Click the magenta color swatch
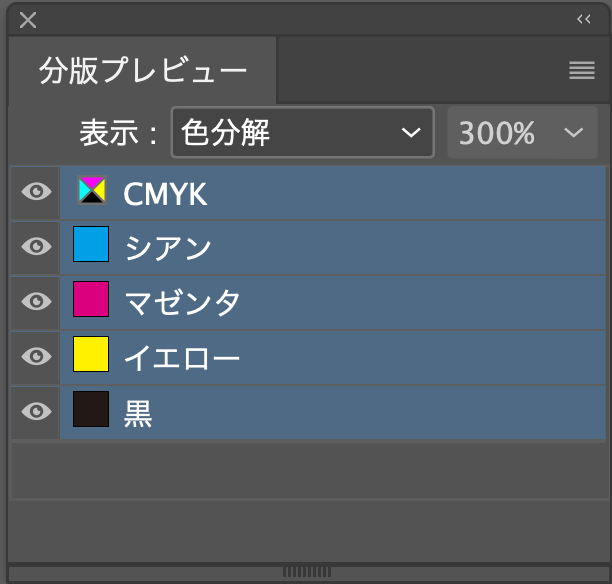The width and height of the screenshot is (612, 584). [91, 299]
